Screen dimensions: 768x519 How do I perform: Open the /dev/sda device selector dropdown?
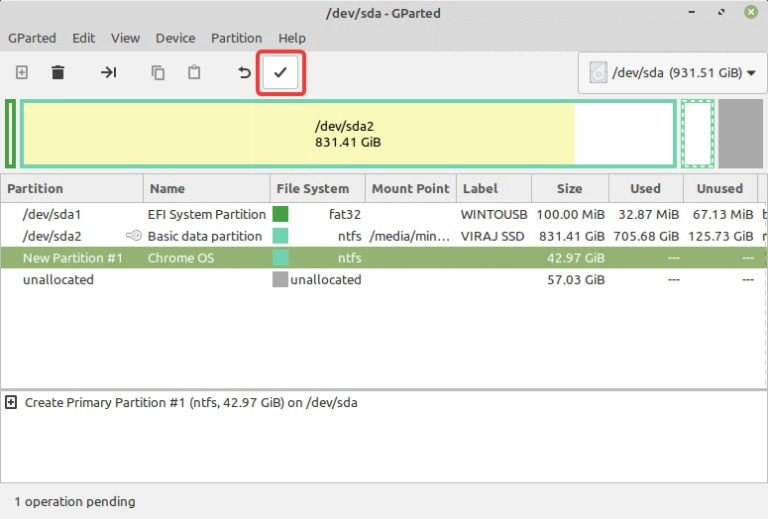[673, 73]
